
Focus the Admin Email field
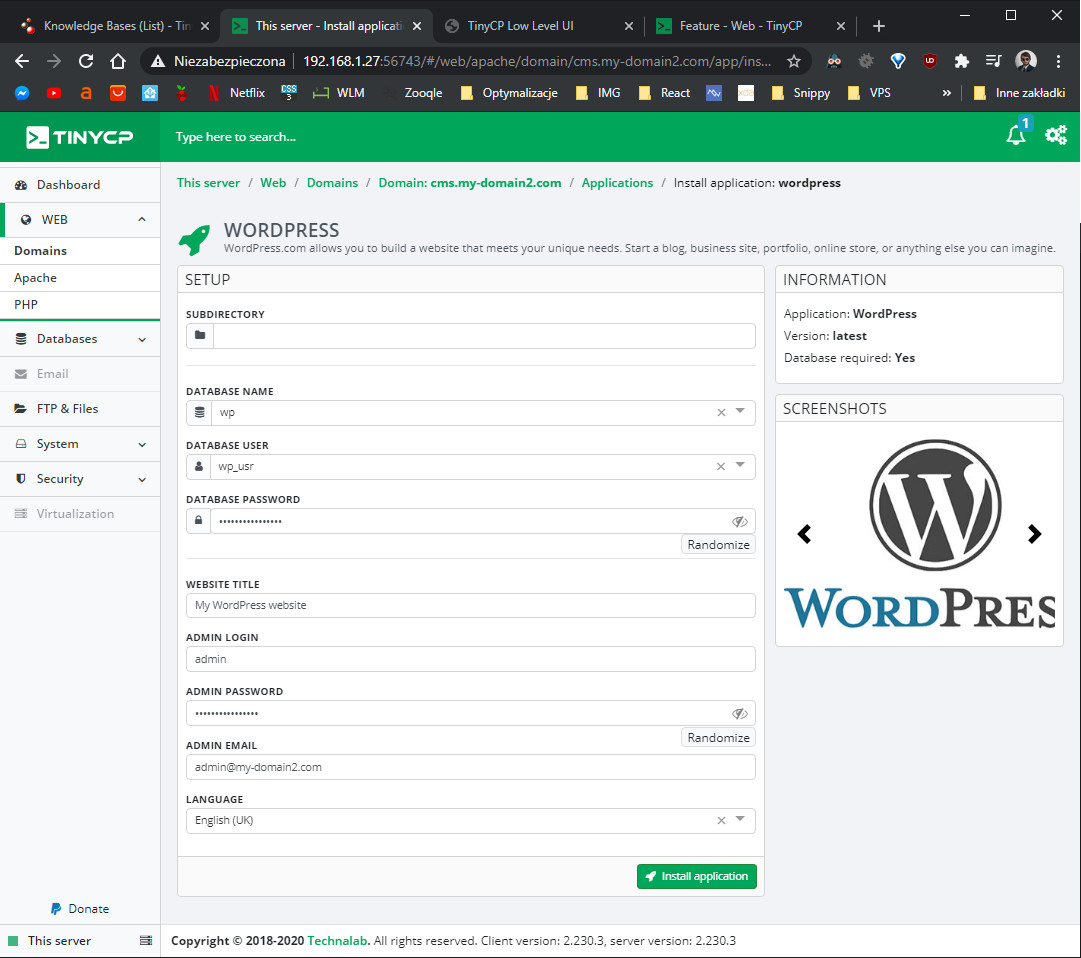tap(471, 767)
